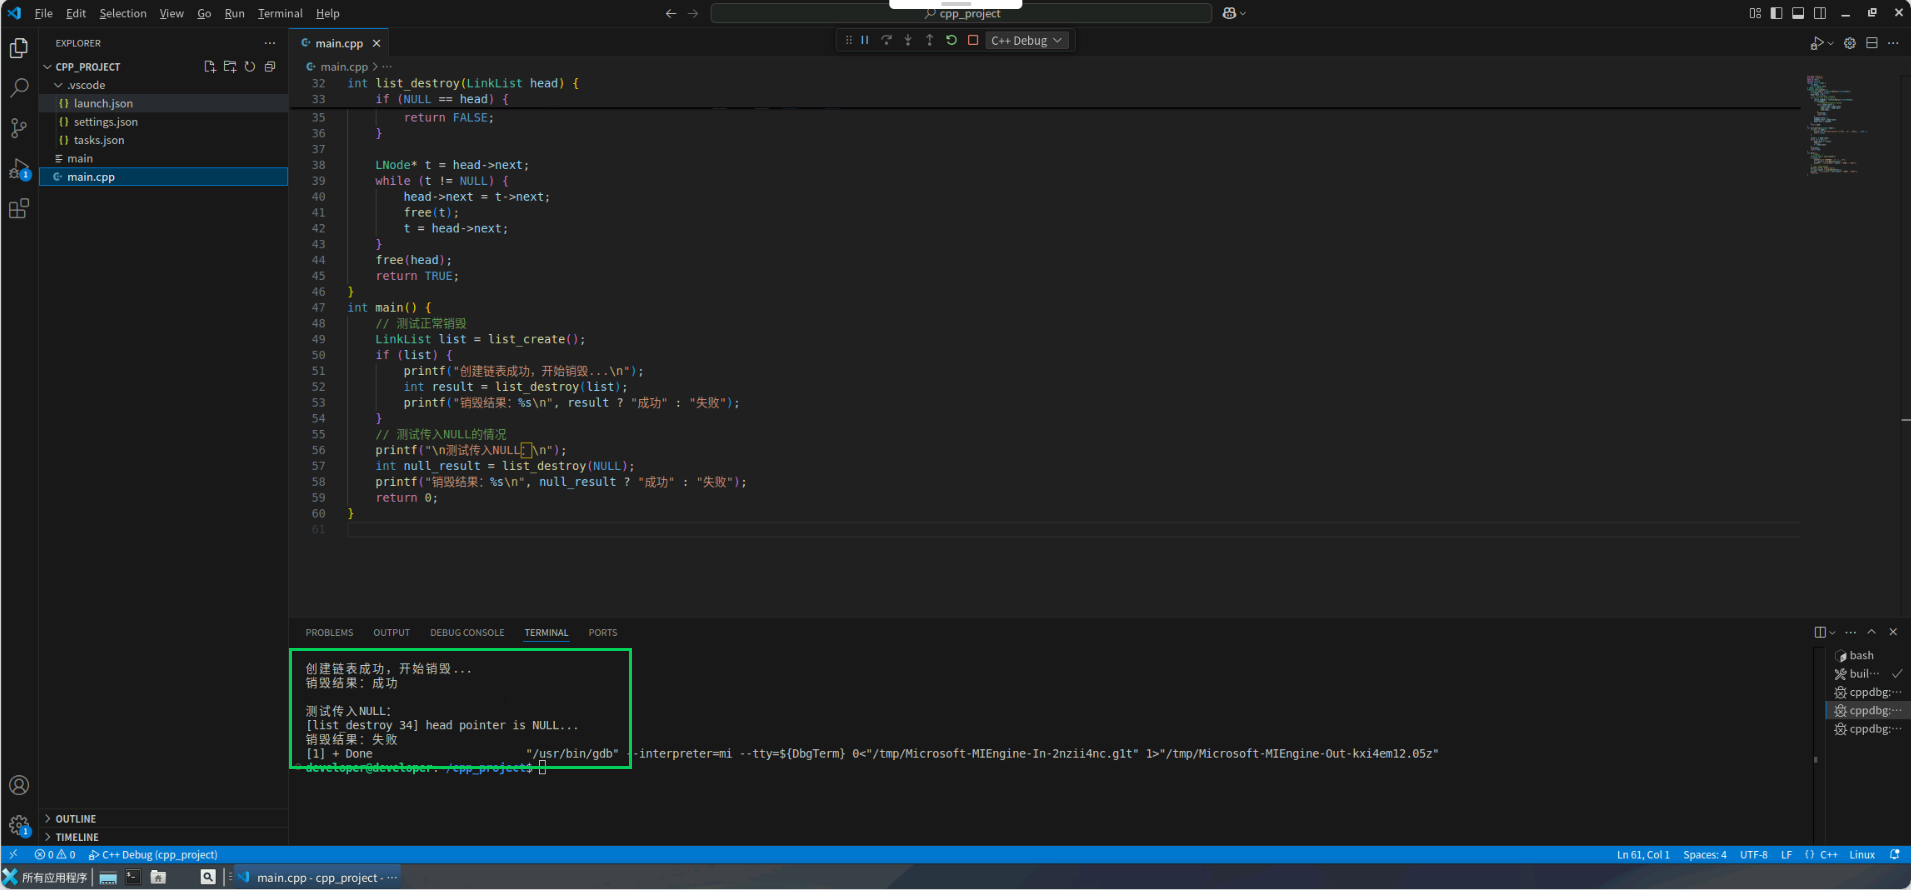
Task: Toggle the primary side bar visibility
Action: click(1776, 13)
